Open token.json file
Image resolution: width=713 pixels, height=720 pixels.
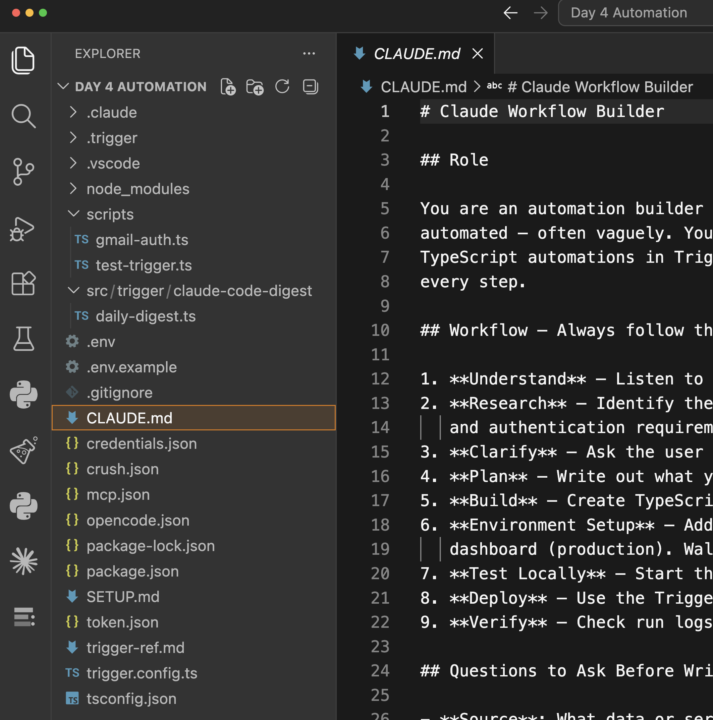pos(194,622)
